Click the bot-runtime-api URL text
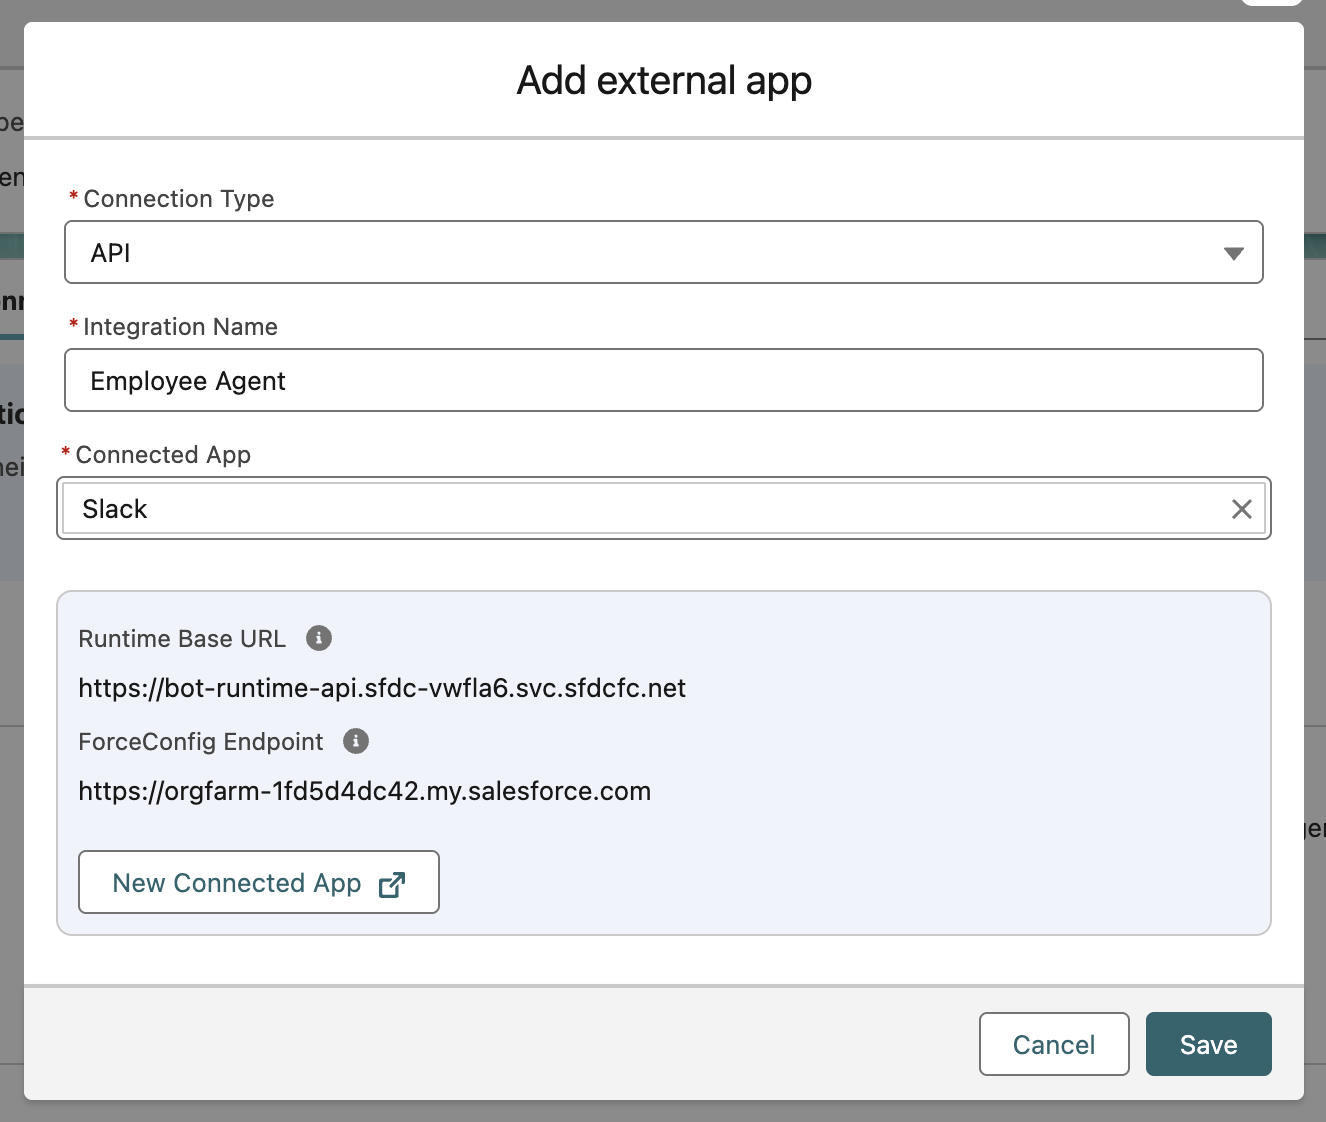 (x=382, y=688)
